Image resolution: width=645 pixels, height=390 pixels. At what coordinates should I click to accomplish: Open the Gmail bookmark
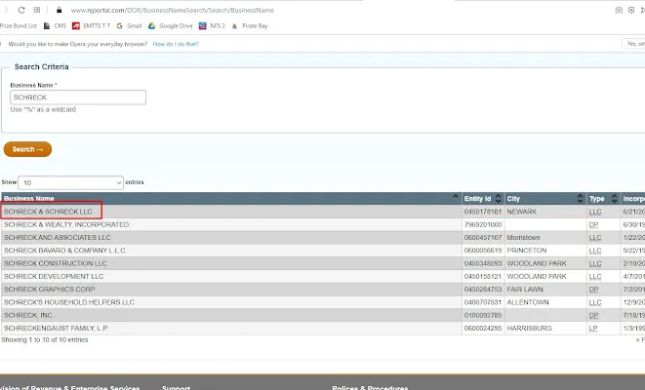[130, 26]
